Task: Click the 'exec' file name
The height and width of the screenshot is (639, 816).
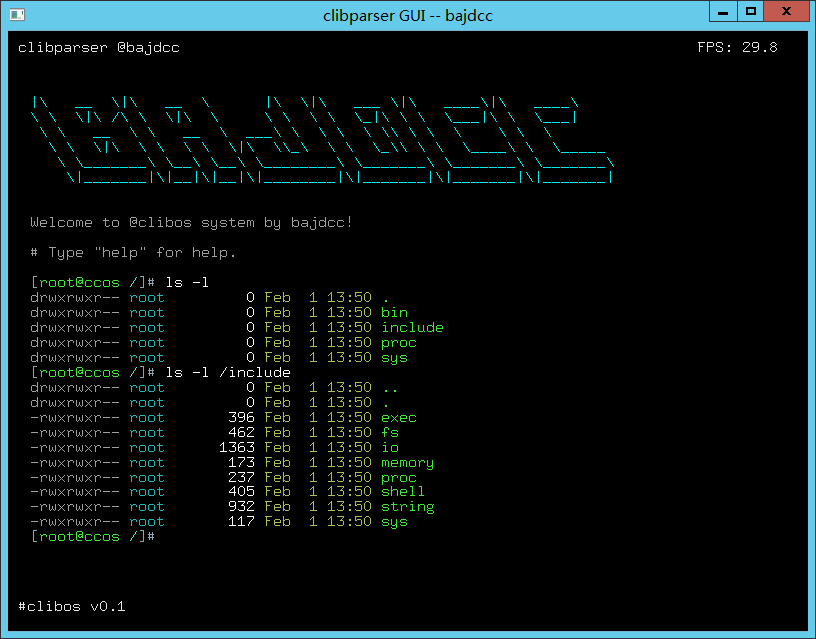Action: tap(399, 418)
